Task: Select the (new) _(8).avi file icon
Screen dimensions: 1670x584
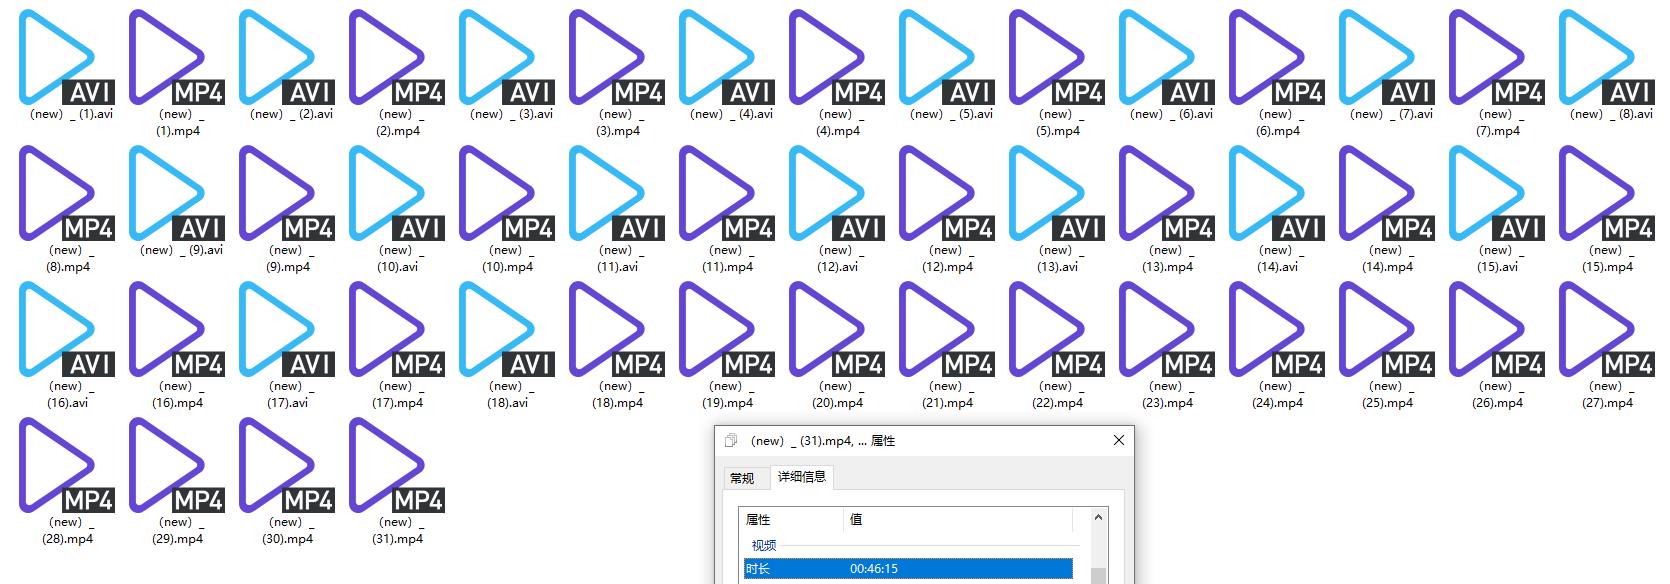Action: (1606, 57)
